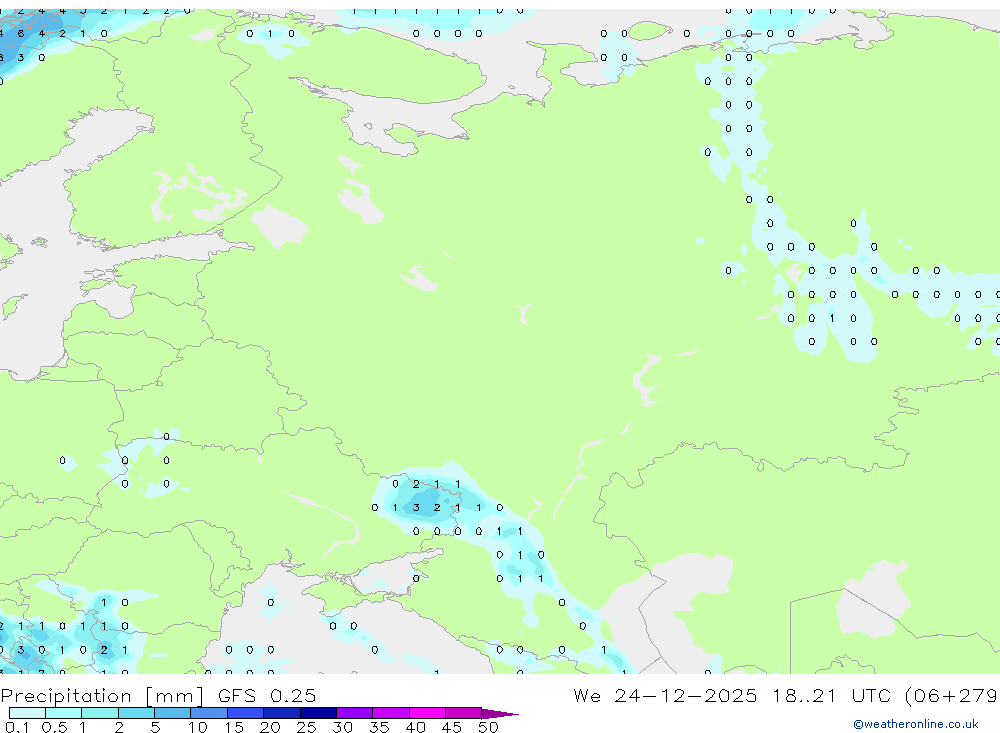Pick legend swatch between 30 and 35
This screenshot has height=733, width=1000.
[355, 713]
